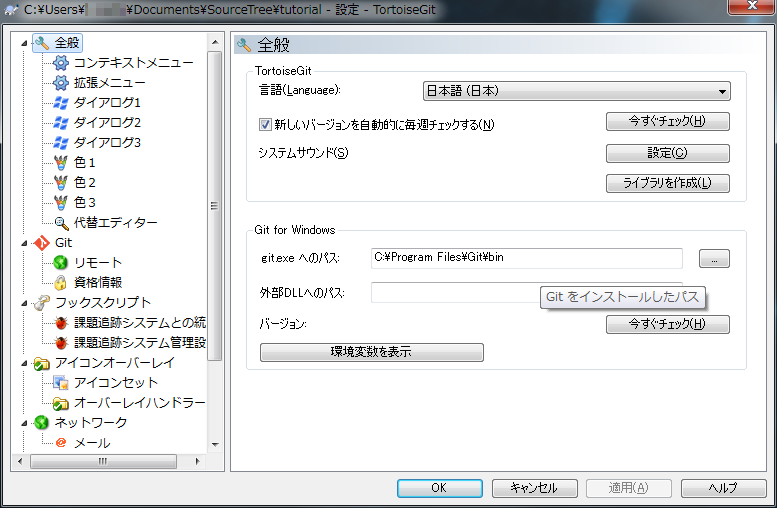Click the gear icon for 拡張メニュー

point(60,83)
